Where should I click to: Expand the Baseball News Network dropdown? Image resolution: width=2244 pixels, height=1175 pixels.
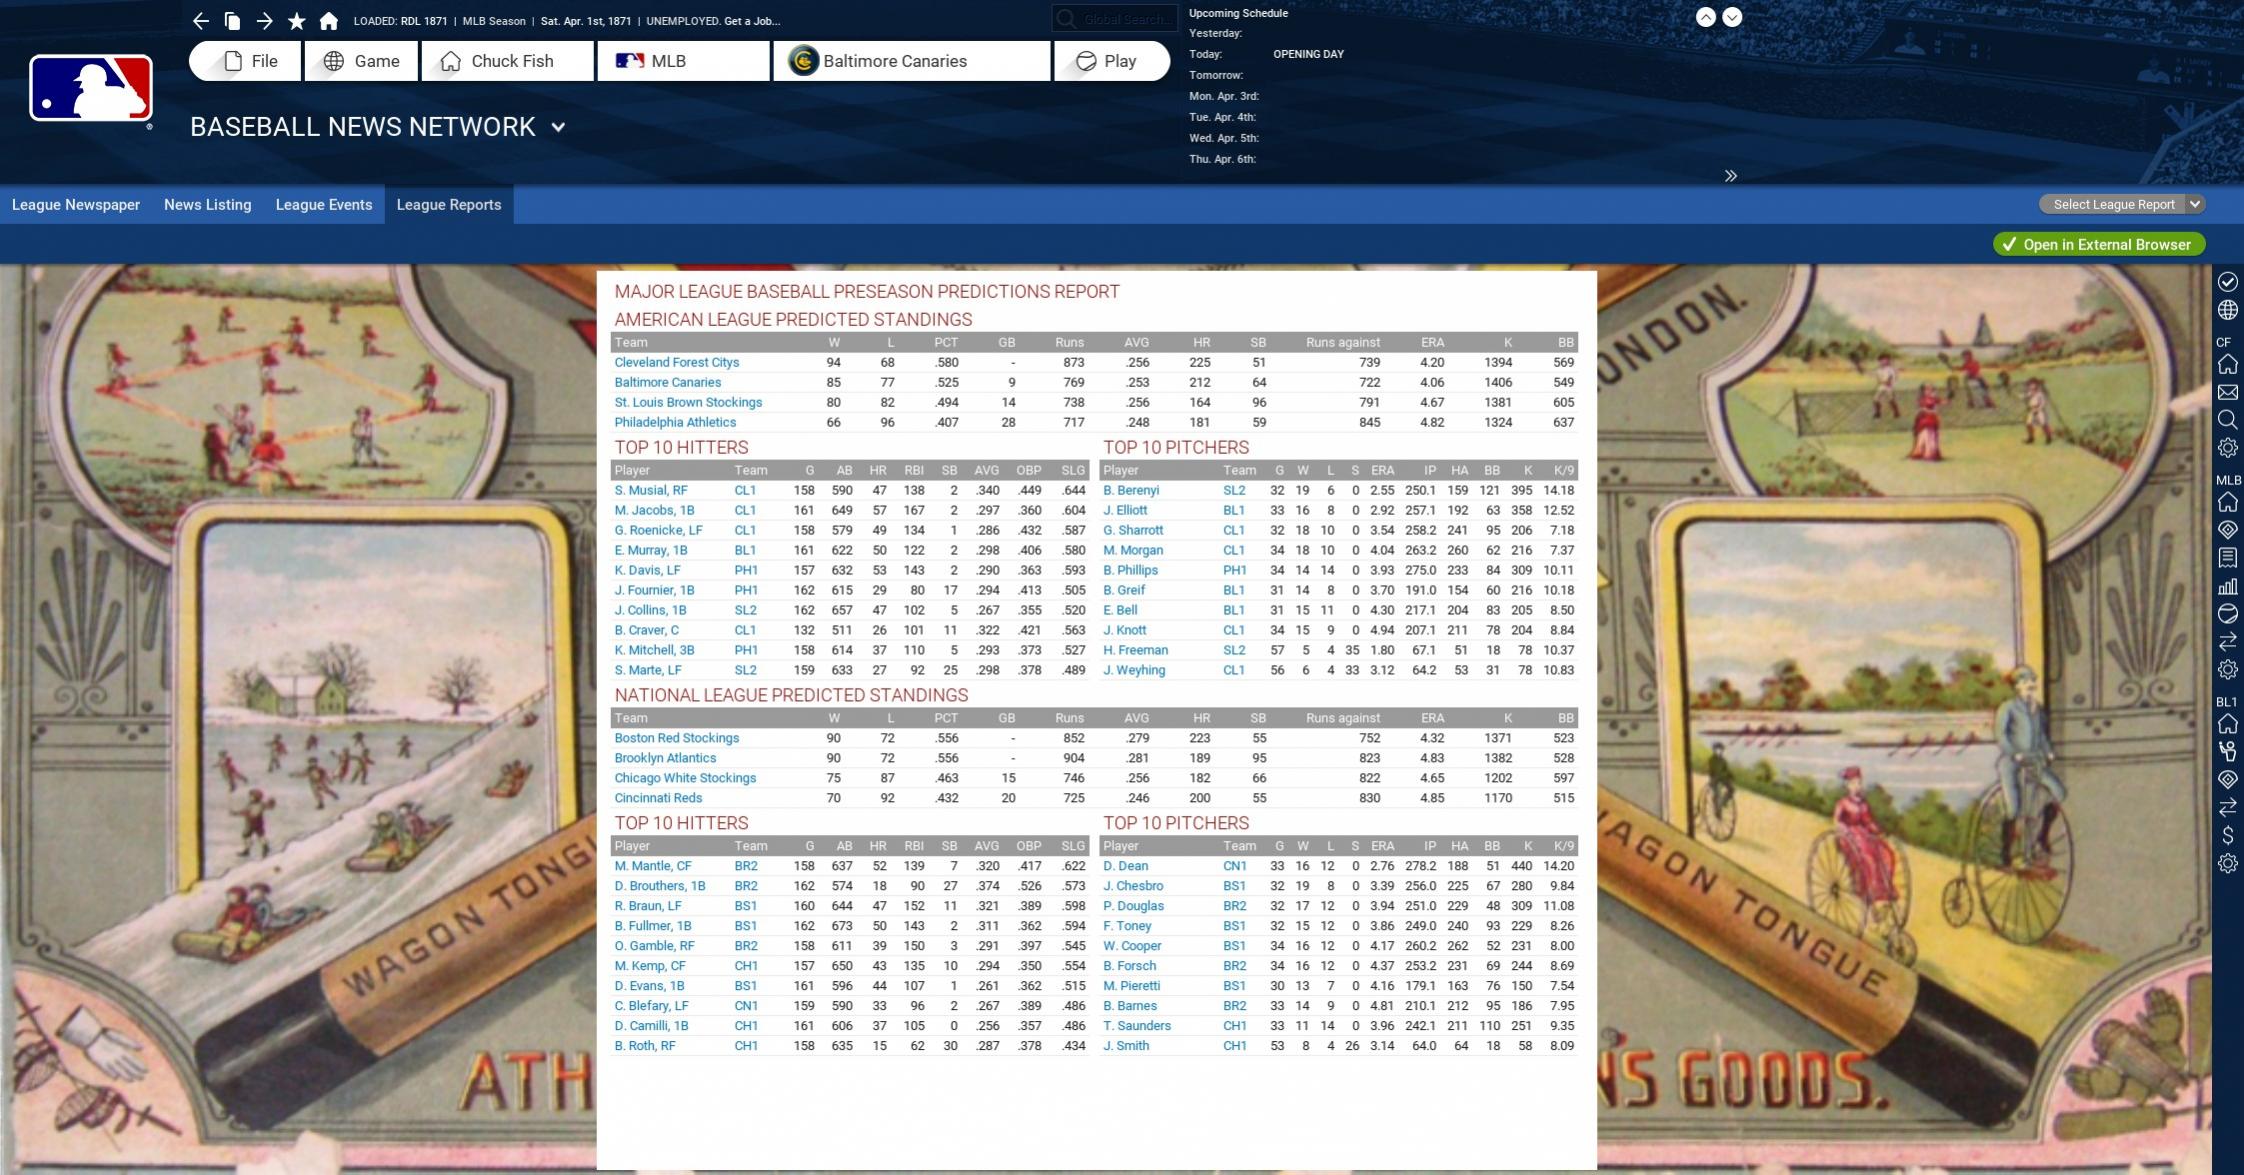pyautogui.click(x=558, y=127)
